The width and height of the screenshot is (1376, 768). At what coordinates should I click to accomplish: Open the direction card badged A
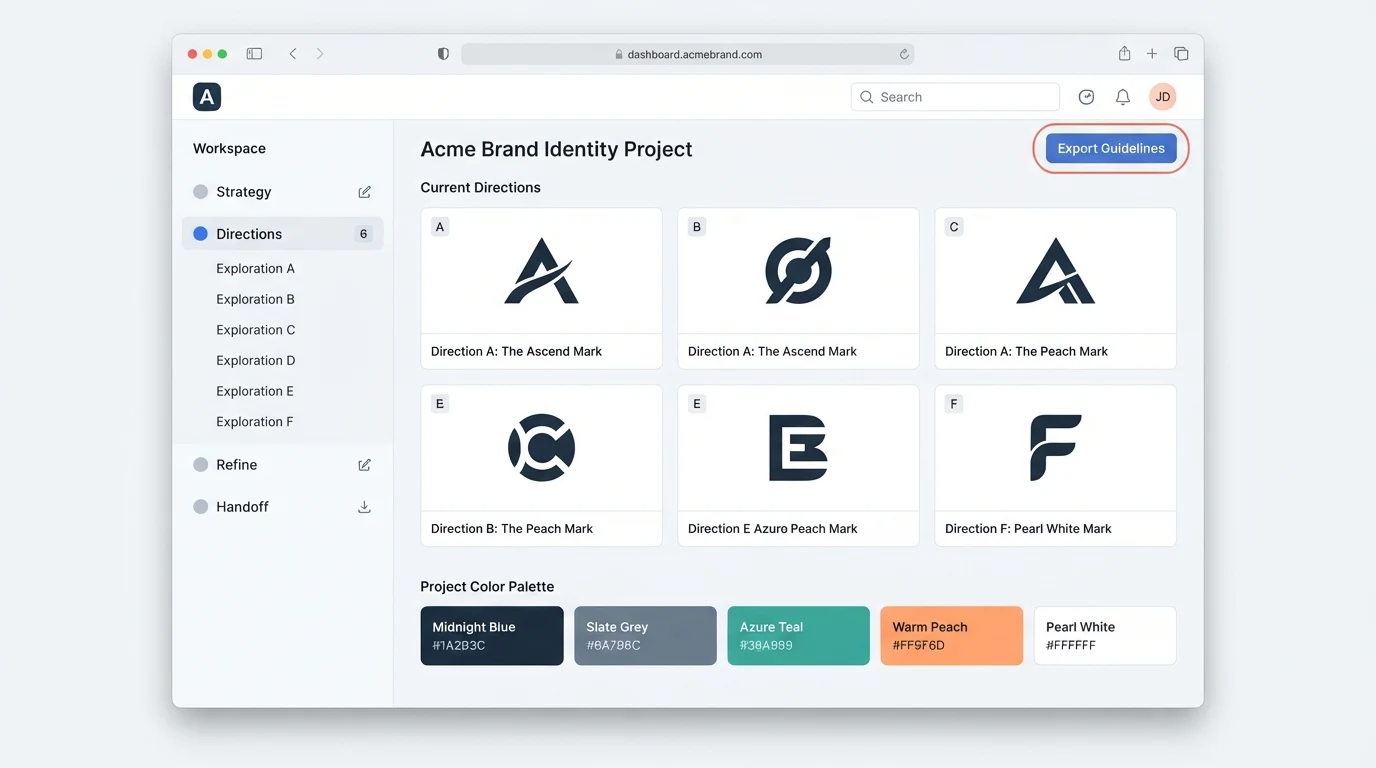pyautogui.click(x=541, y=289)
